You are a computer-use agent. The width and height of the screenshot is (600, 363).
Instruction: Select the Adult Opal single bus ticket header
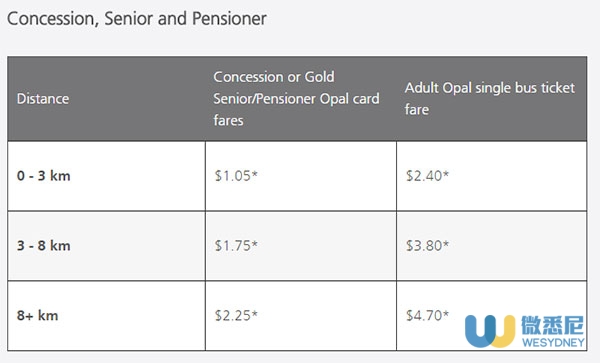point(490,99)
